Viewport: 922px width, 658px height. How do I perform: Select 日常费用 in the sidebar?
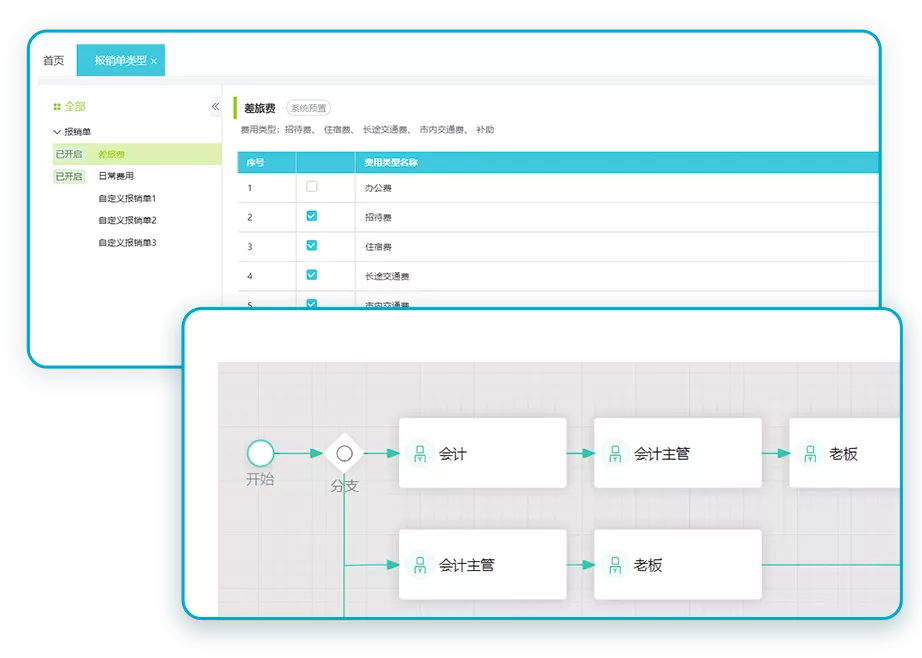click(x=116, y=176)
